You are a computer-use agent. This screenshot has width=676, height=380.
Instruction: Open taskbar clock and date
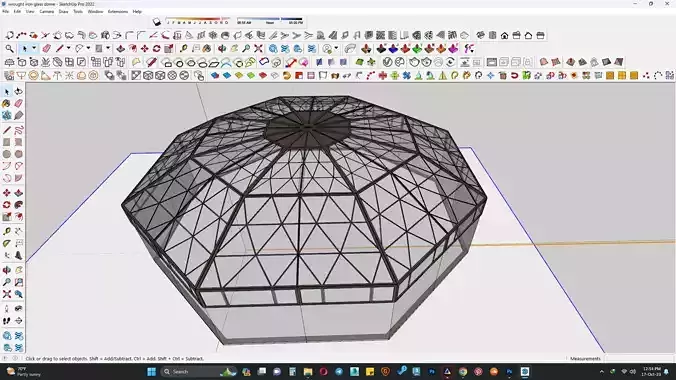(x=651, y=371)
